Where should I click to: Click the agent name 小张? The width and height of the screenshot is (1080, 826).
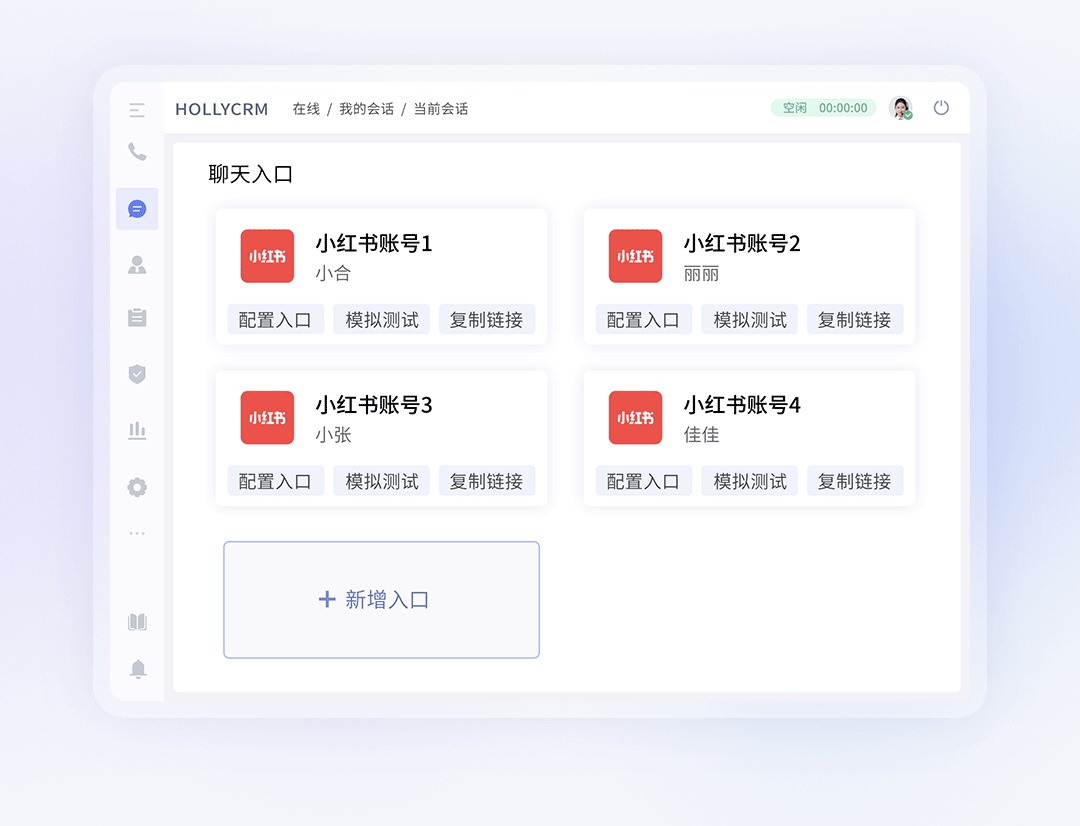coord(333,435)
